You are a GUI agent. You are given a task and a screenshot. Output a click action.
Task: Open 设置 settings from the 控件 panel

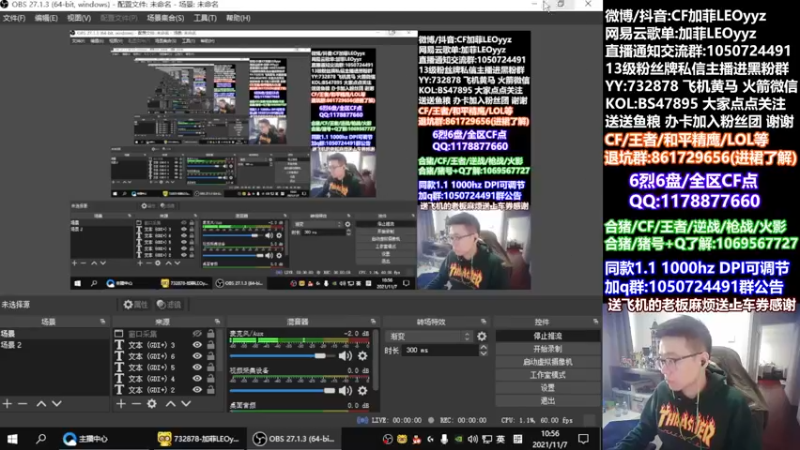tap(547, 388)
